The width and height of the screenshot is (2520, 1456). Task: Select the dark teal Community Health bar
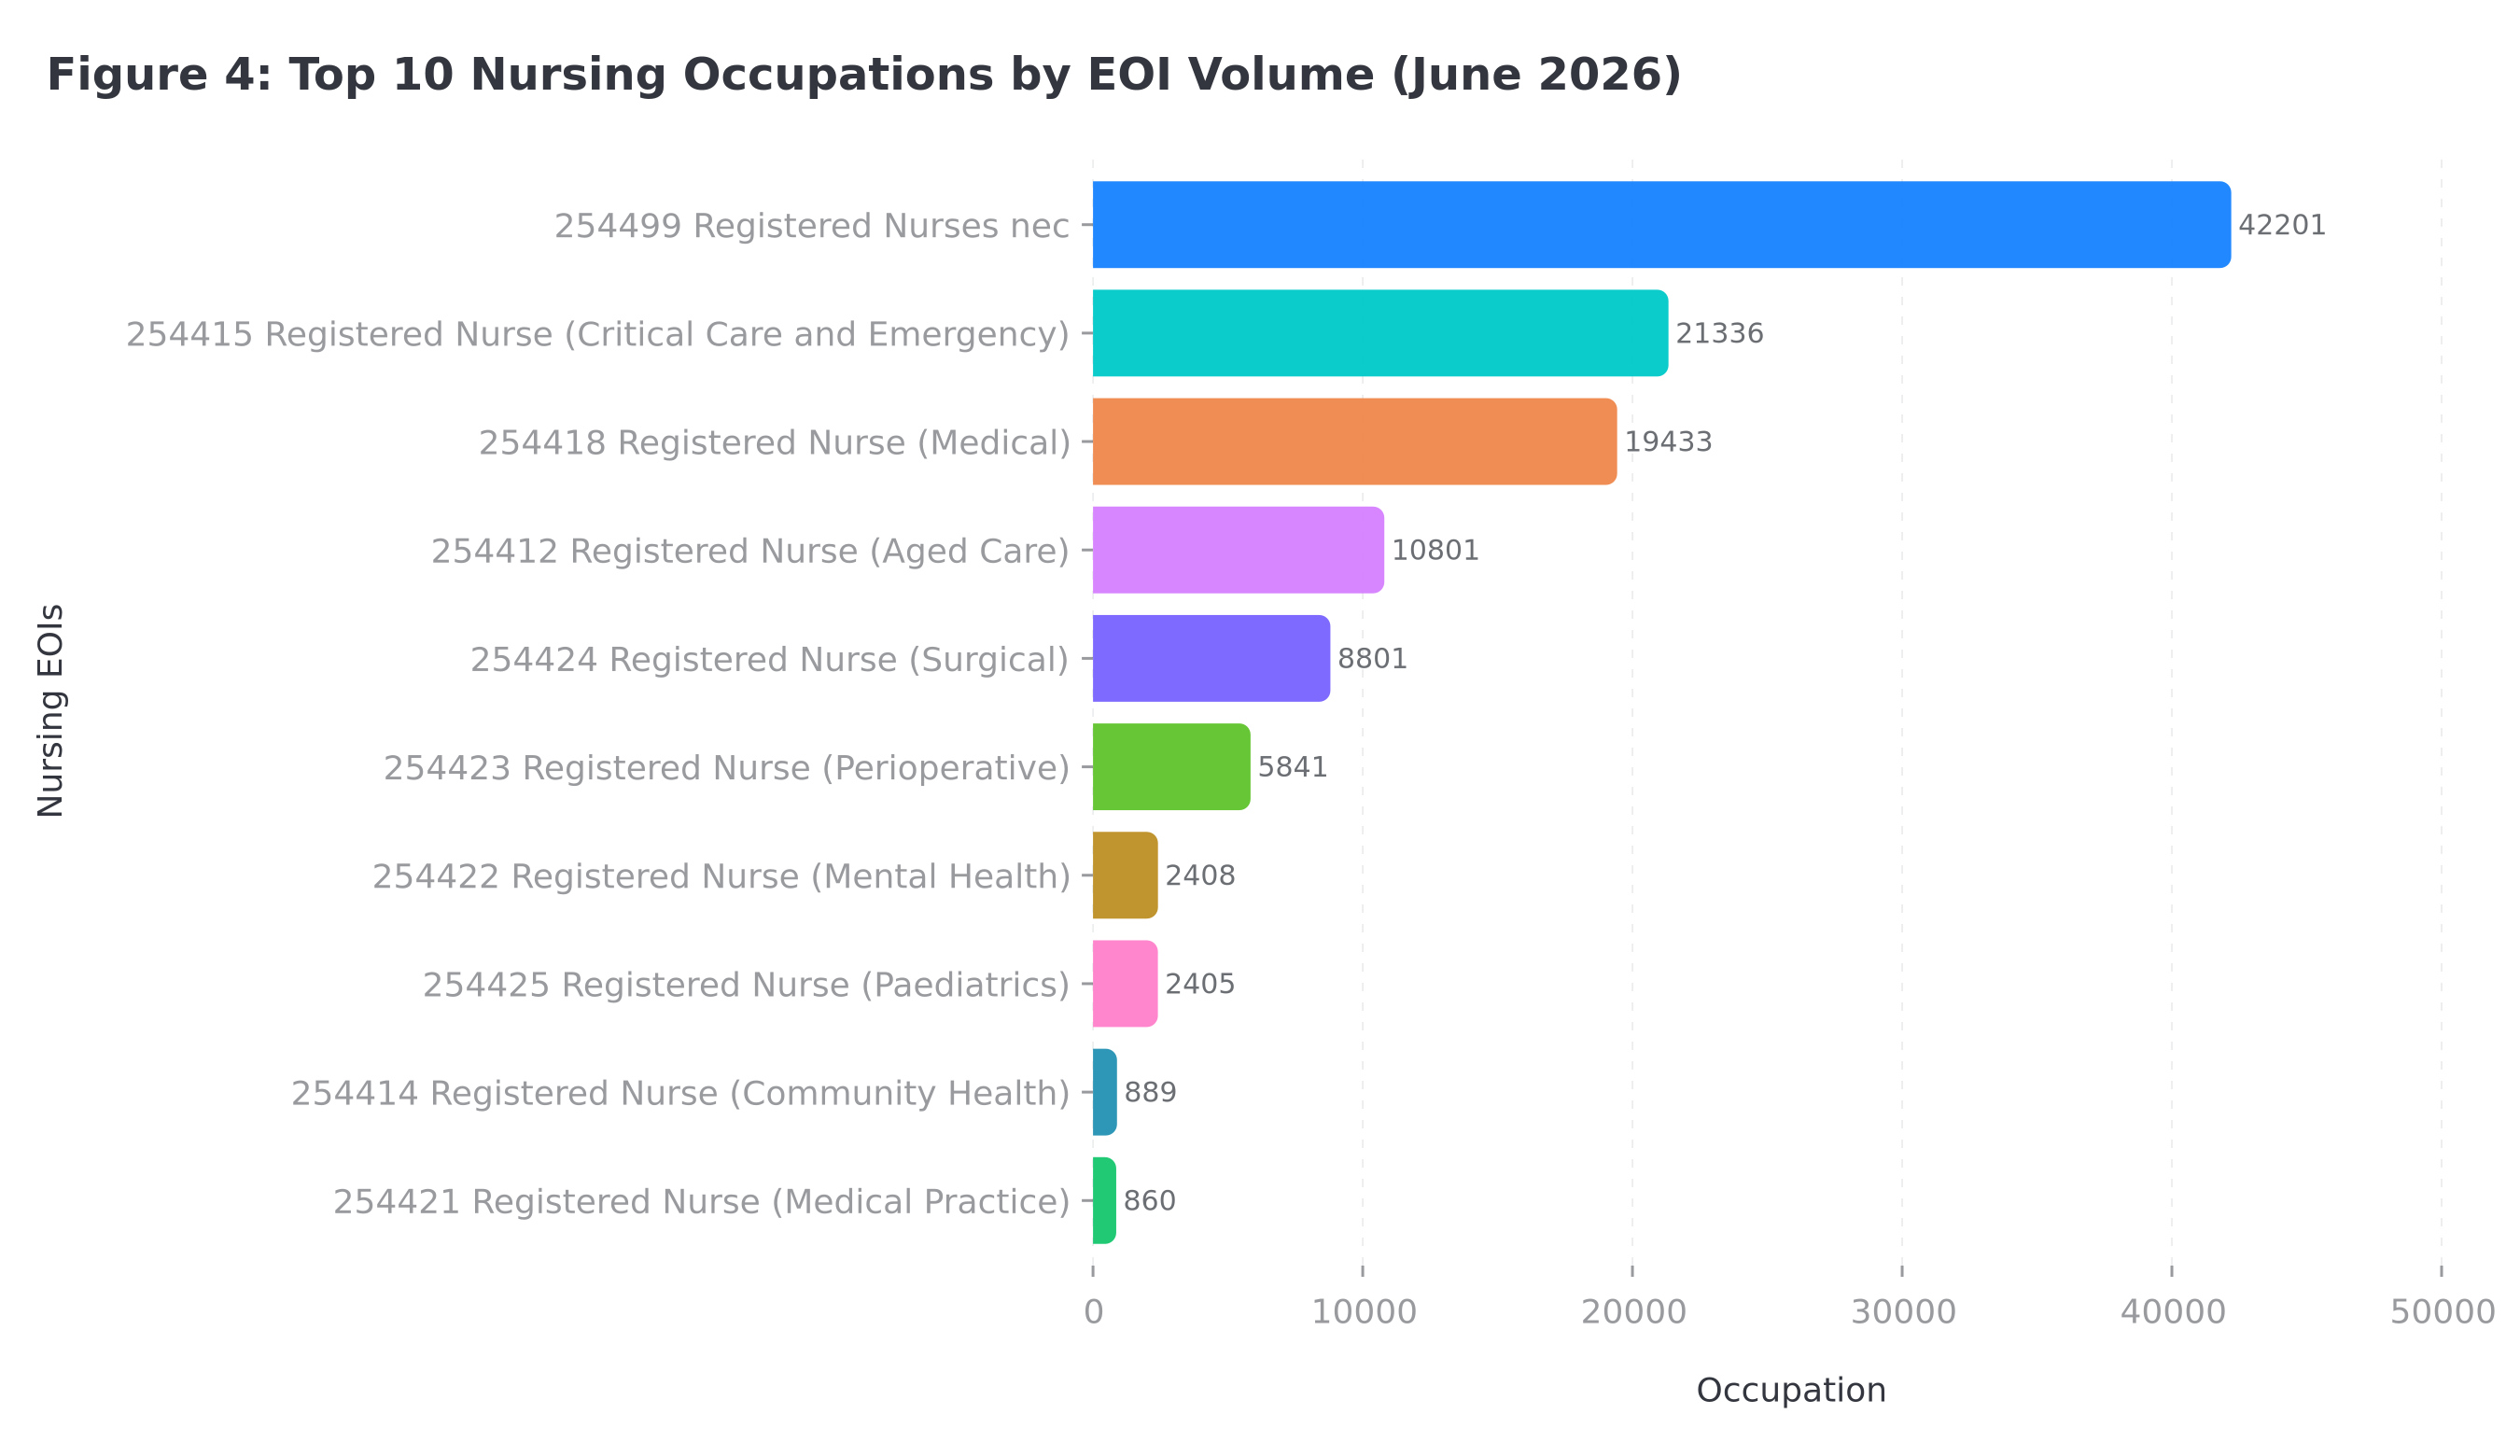click(1105, 1092)
